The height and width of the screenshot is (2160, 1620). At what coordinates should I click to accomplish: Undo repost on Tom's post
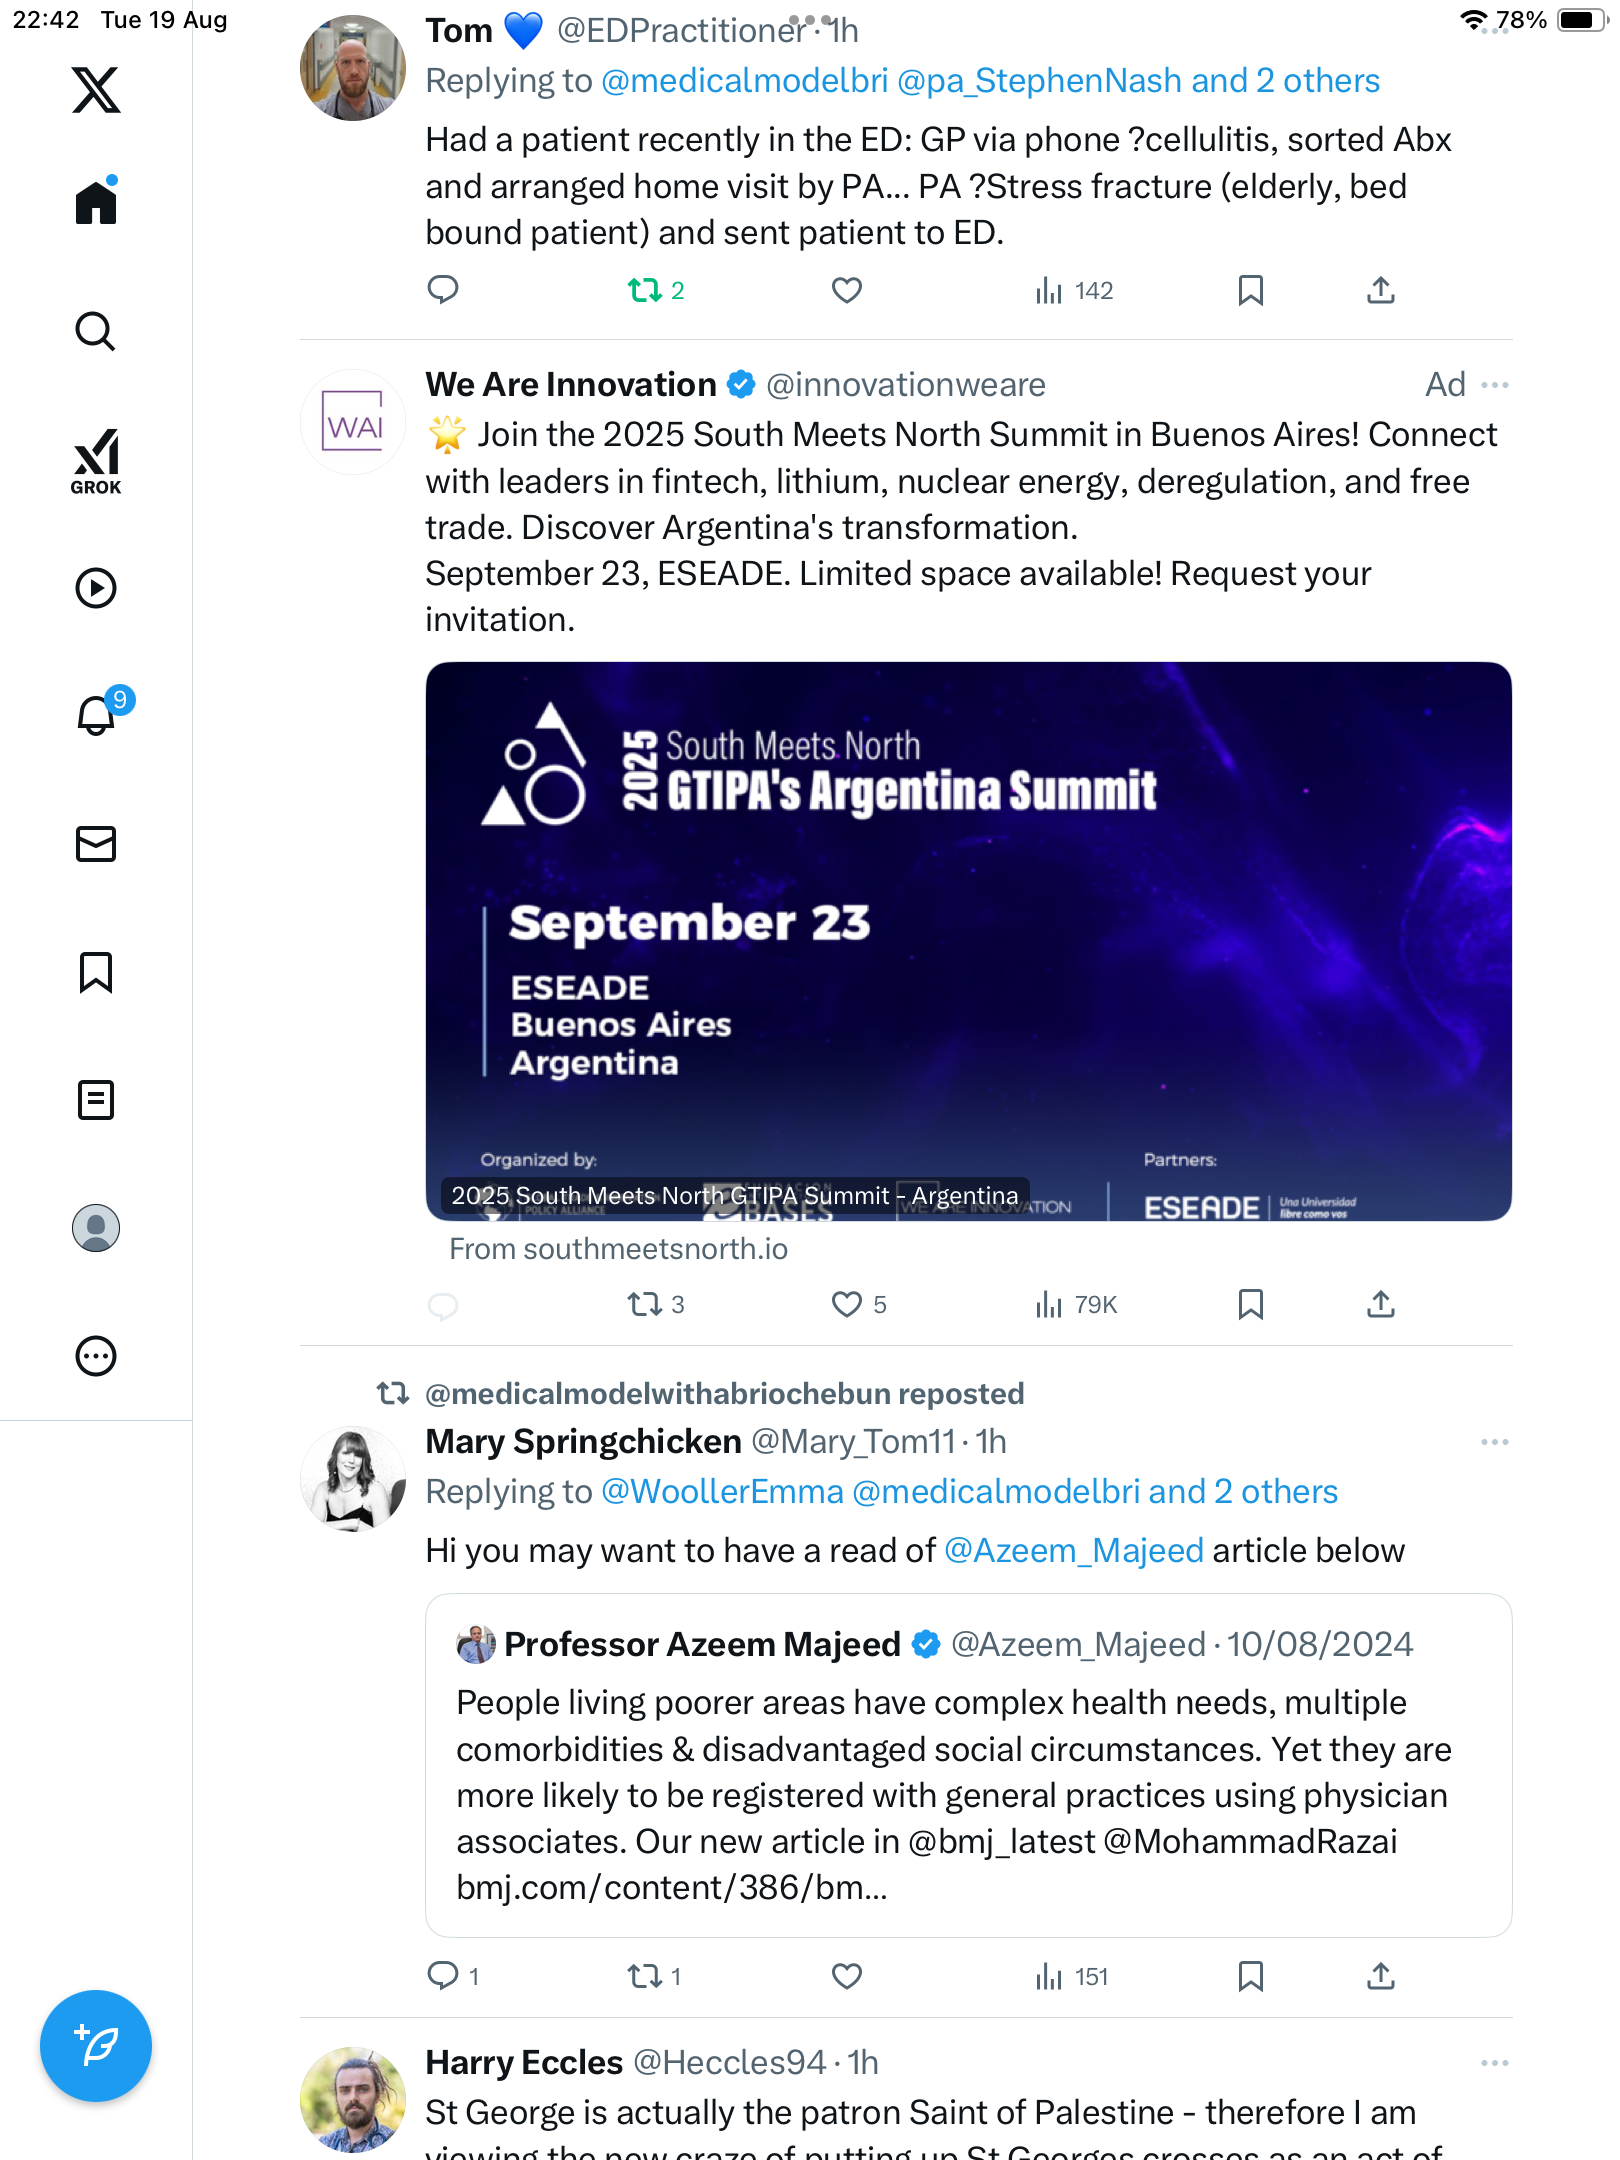pyautogui.click(x=645, y=291)
